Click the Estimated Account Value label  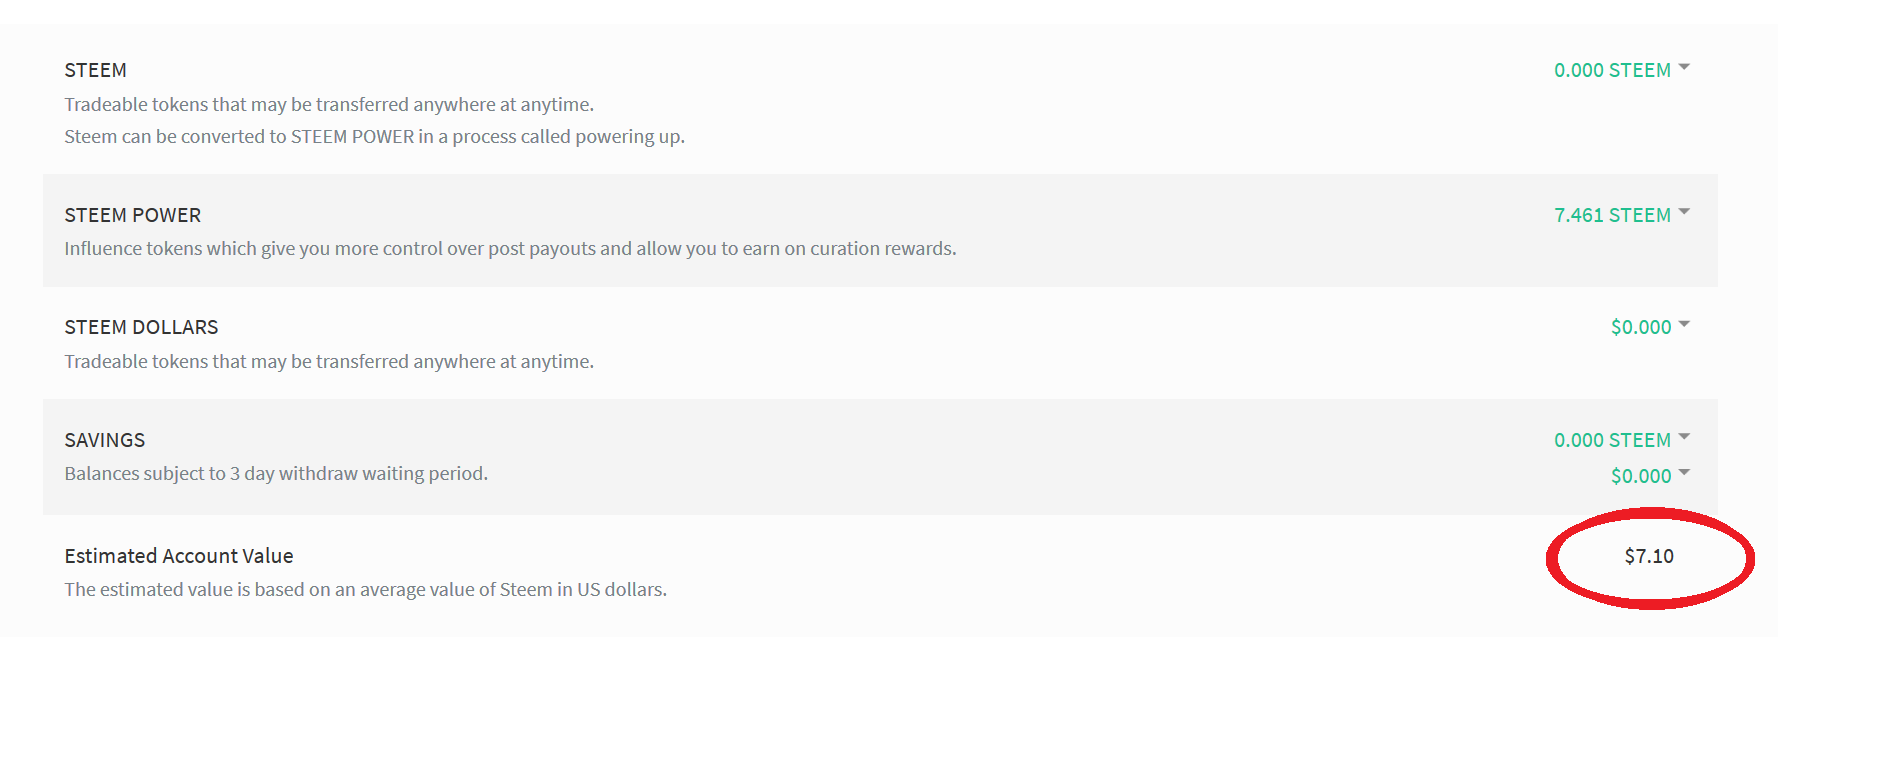[178, 556]
